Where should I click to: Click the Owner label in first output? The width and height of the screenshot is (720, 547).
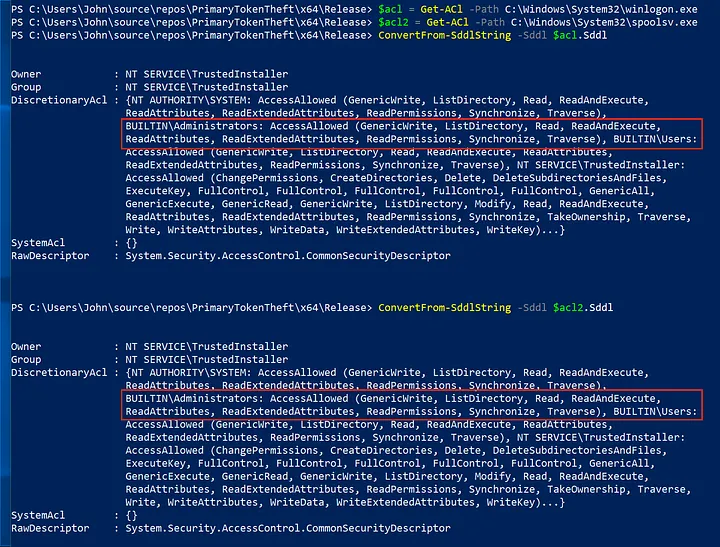(x=28, y=75)
